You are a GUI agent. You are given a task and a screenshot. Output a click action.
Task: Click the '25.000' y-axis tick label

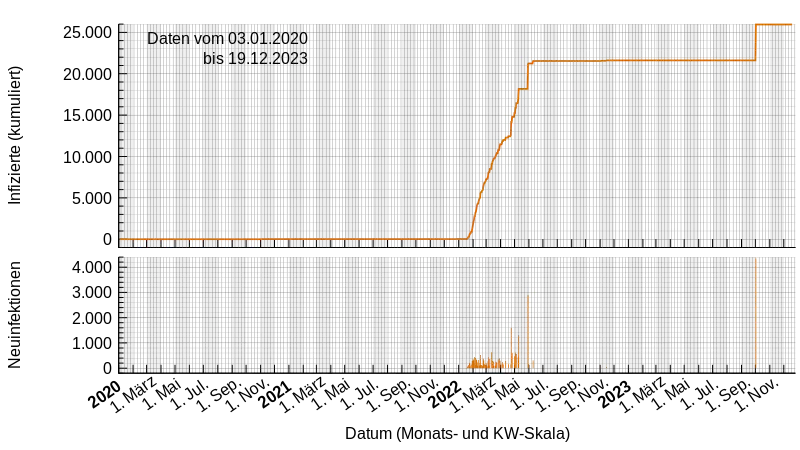tap(87, 33)
